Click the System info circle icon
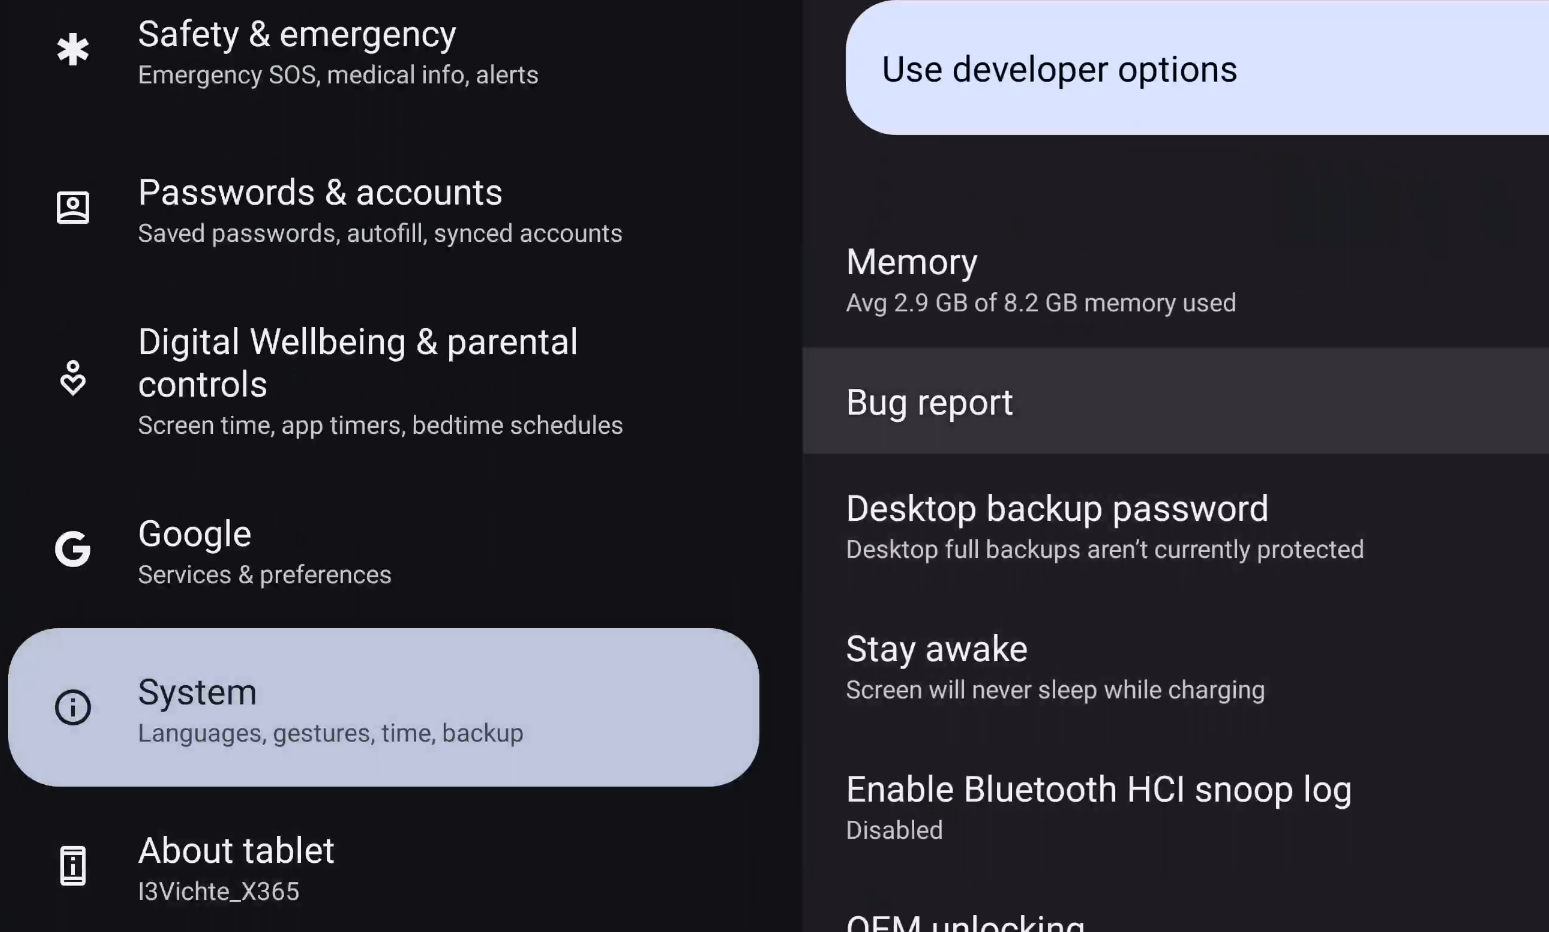Screen dimensions: 1549x932 click(x=73, y=708)
